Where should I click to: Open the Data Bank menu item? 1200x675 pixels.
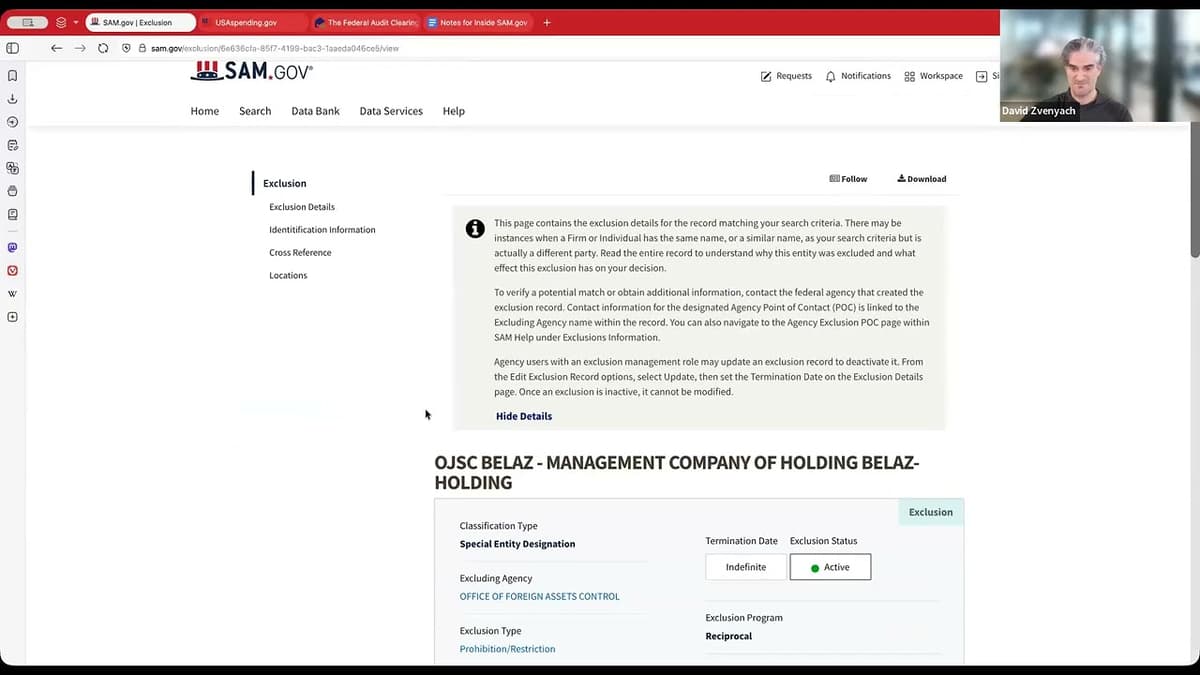pyautogui.click(x=316, y=111)
